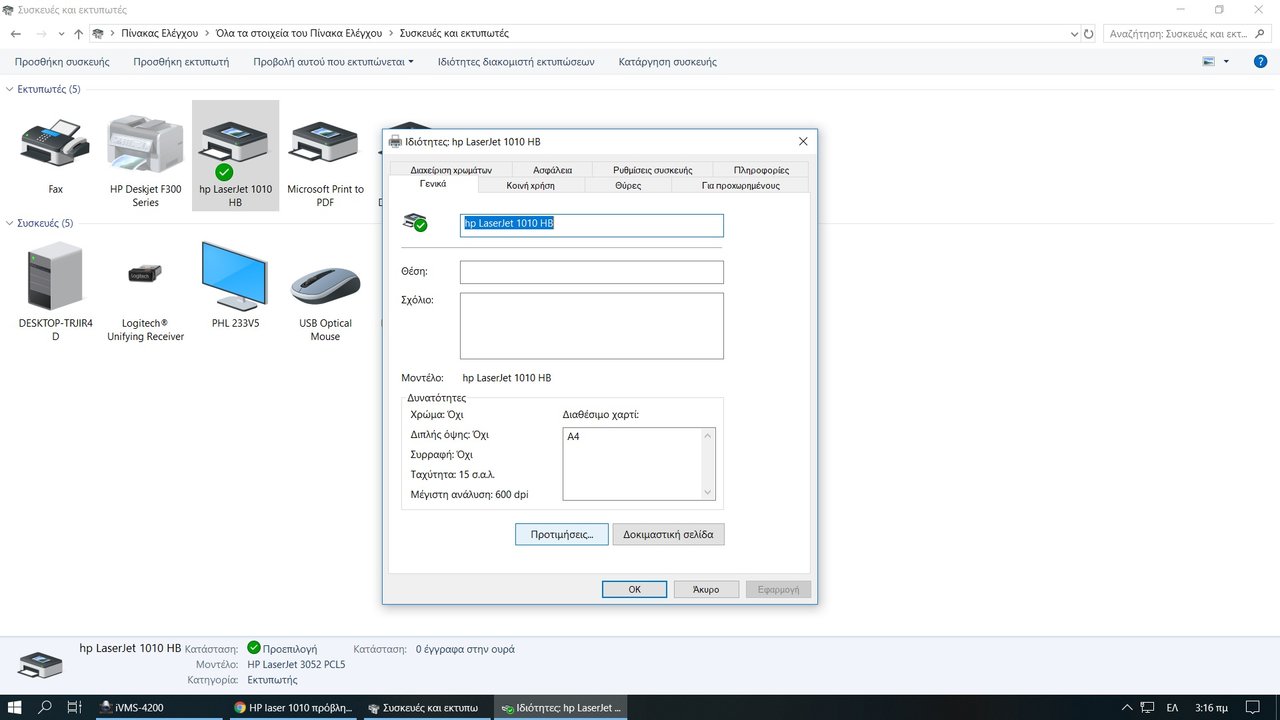Screen dimensions: 1280x720
Task: Click Κατάργηση συσκευής in the toolbar
Action: [668, 62]
